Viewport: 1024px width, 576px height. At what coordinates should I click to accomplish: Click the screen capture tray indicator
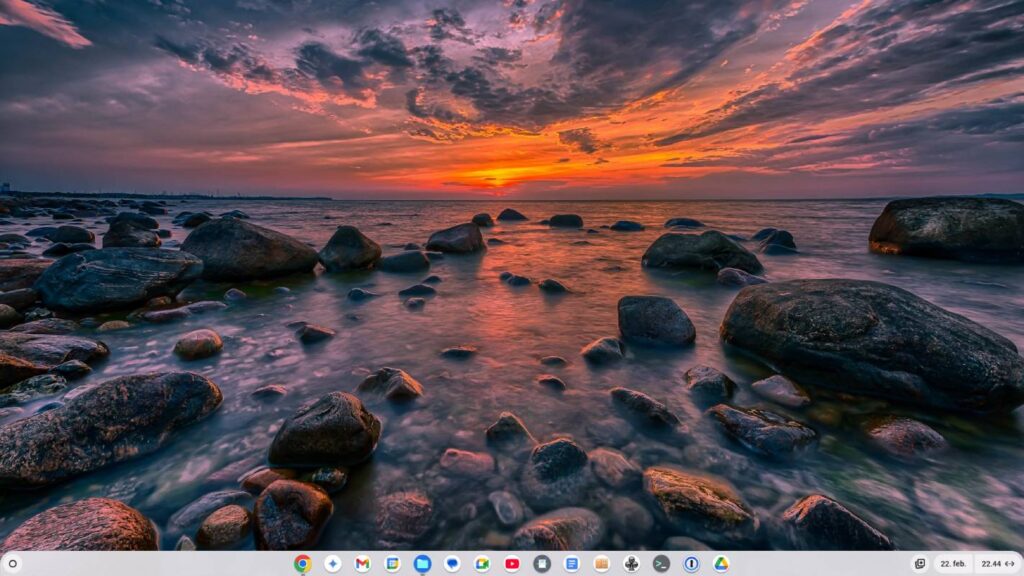click(x=920, y=563)
